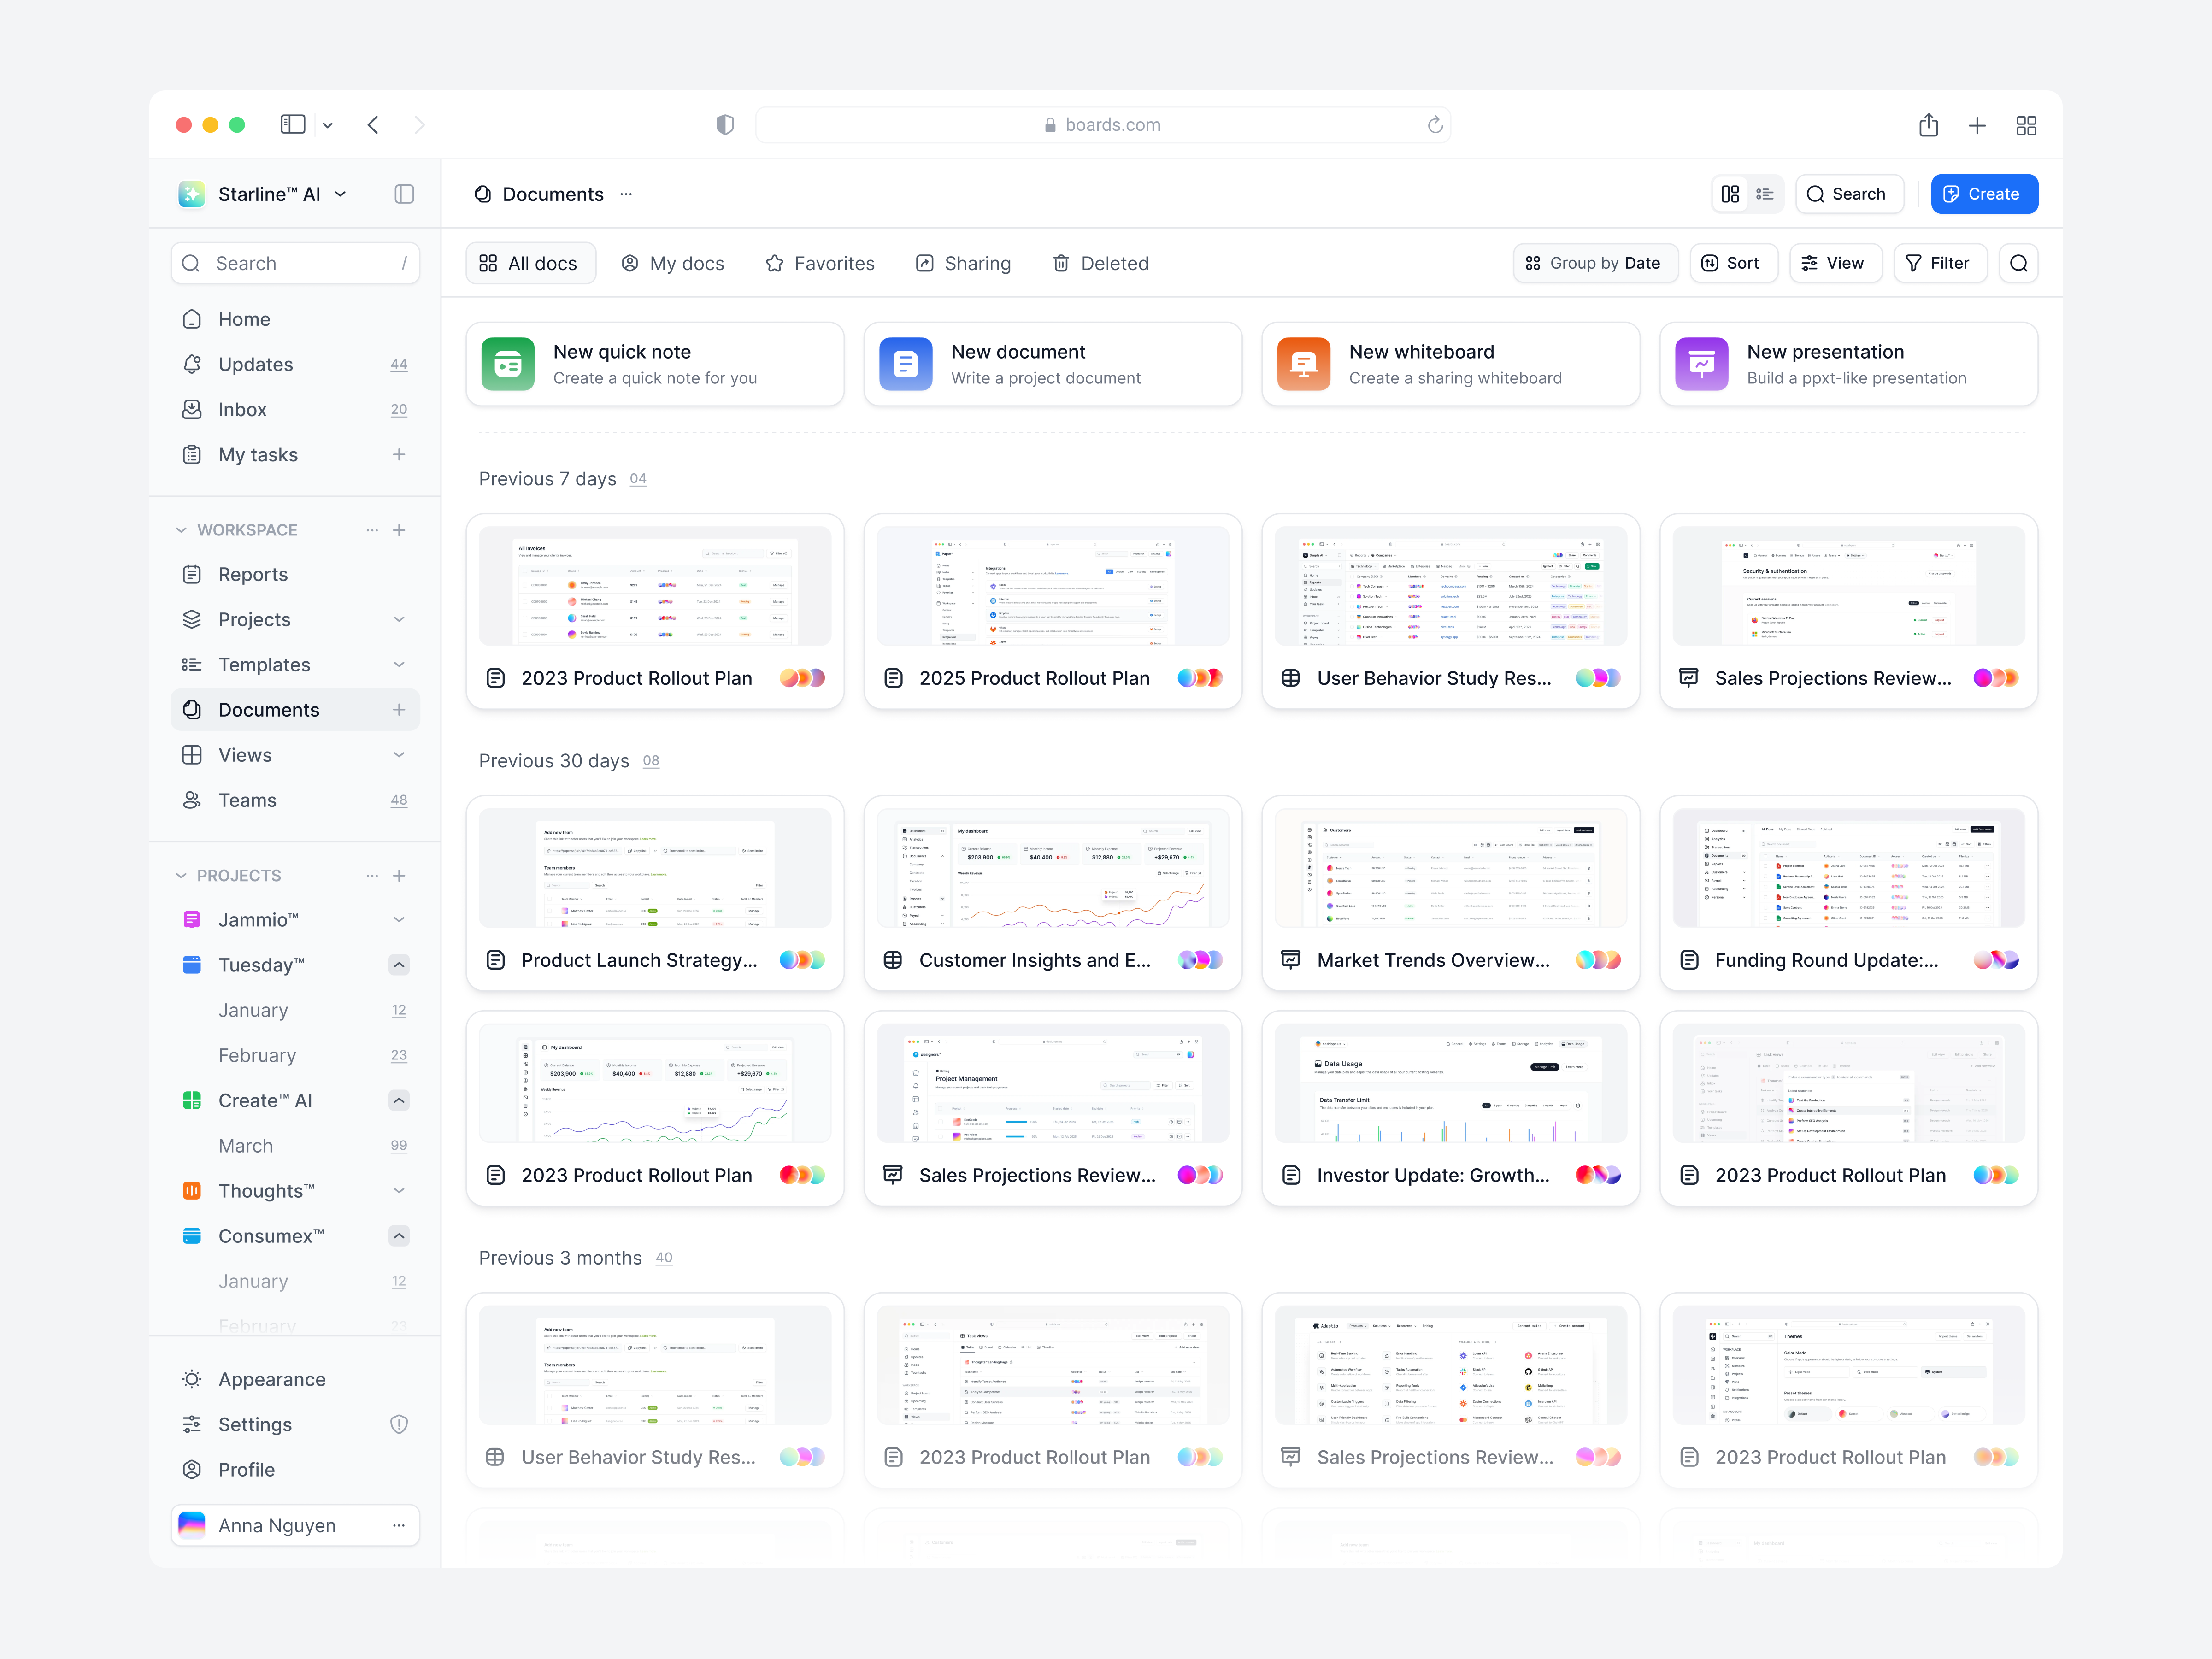Click the Settings shield badge icon

tap(399, 1424)
